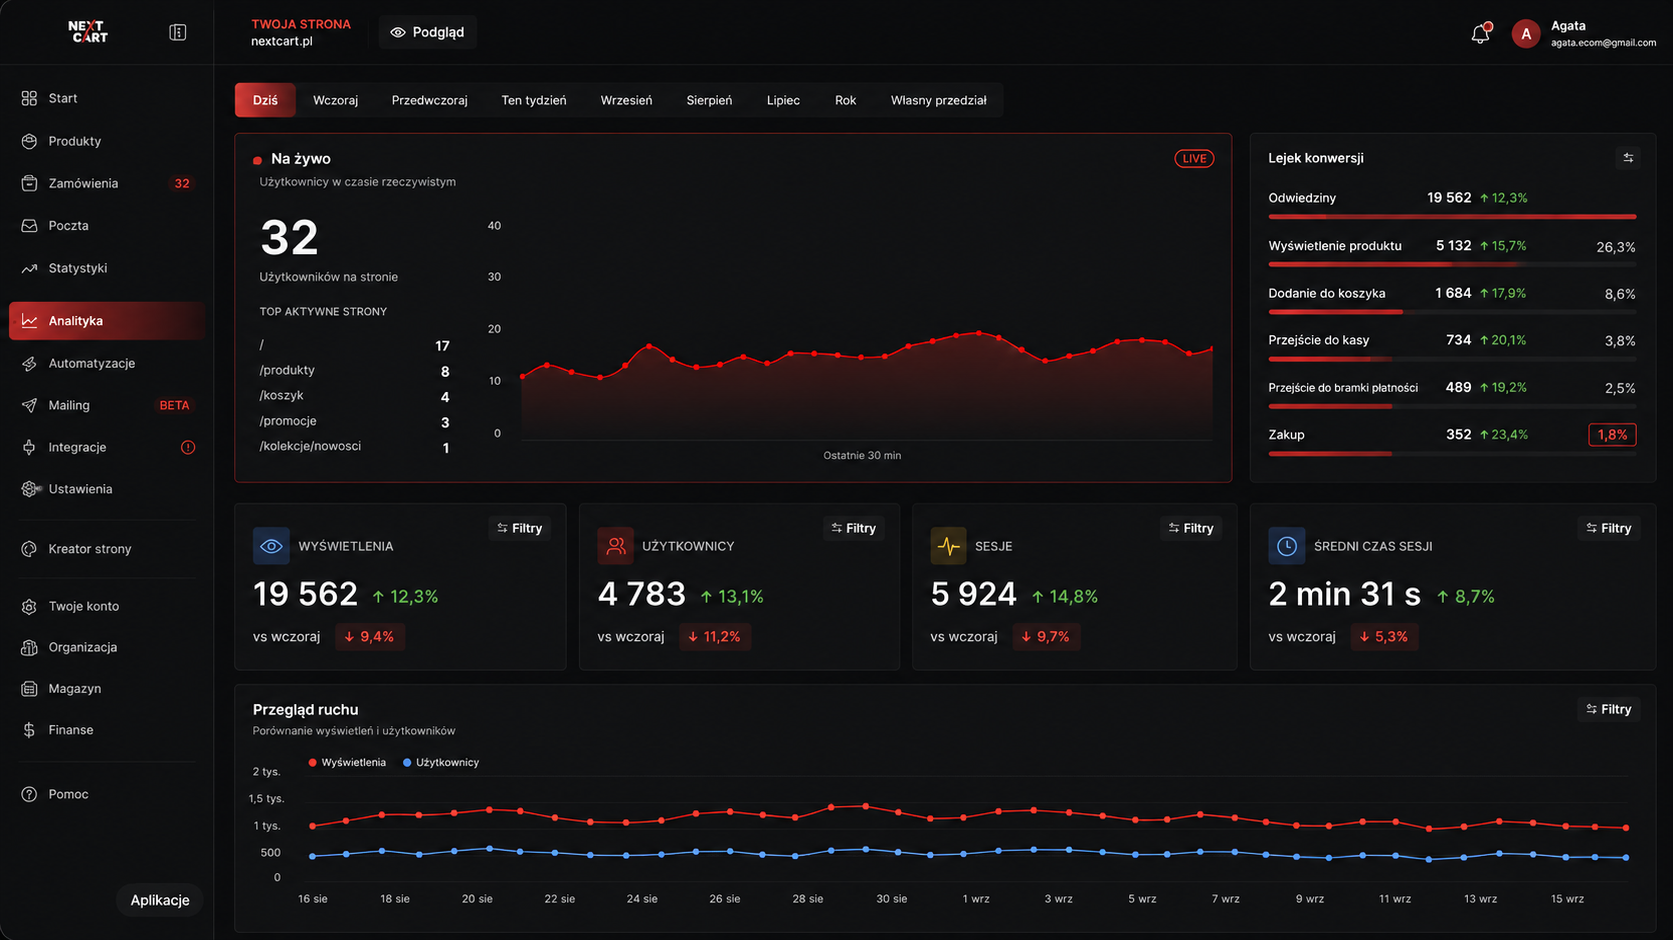
Task: Click the Automatyzacje sidebar icon
Action: pos(29,363)
